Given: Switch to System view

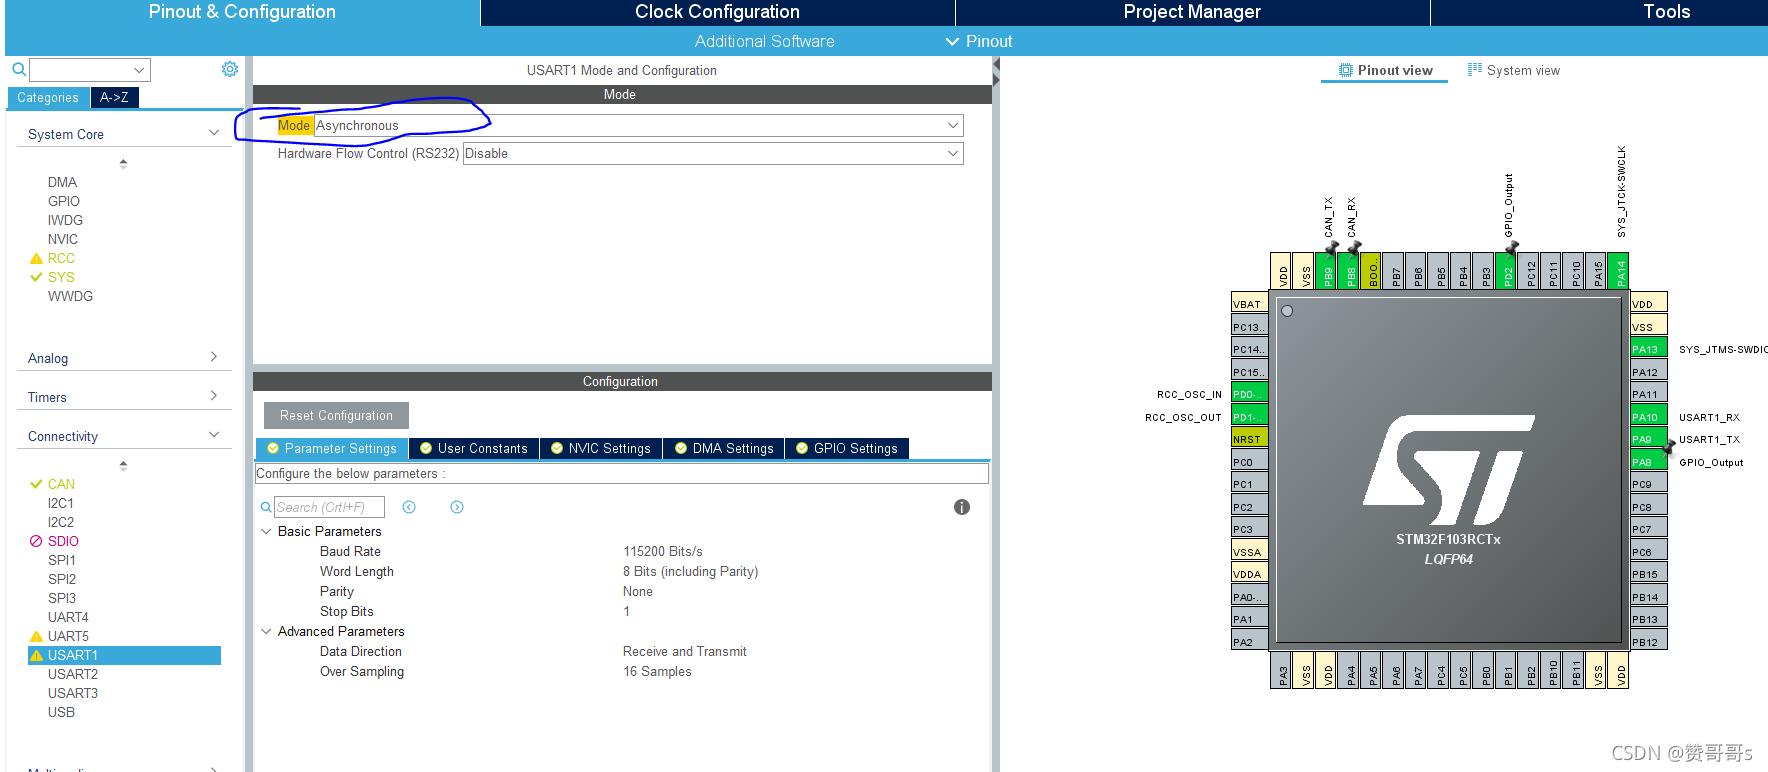Looking at the screenshot, I should coord(1513,70).
